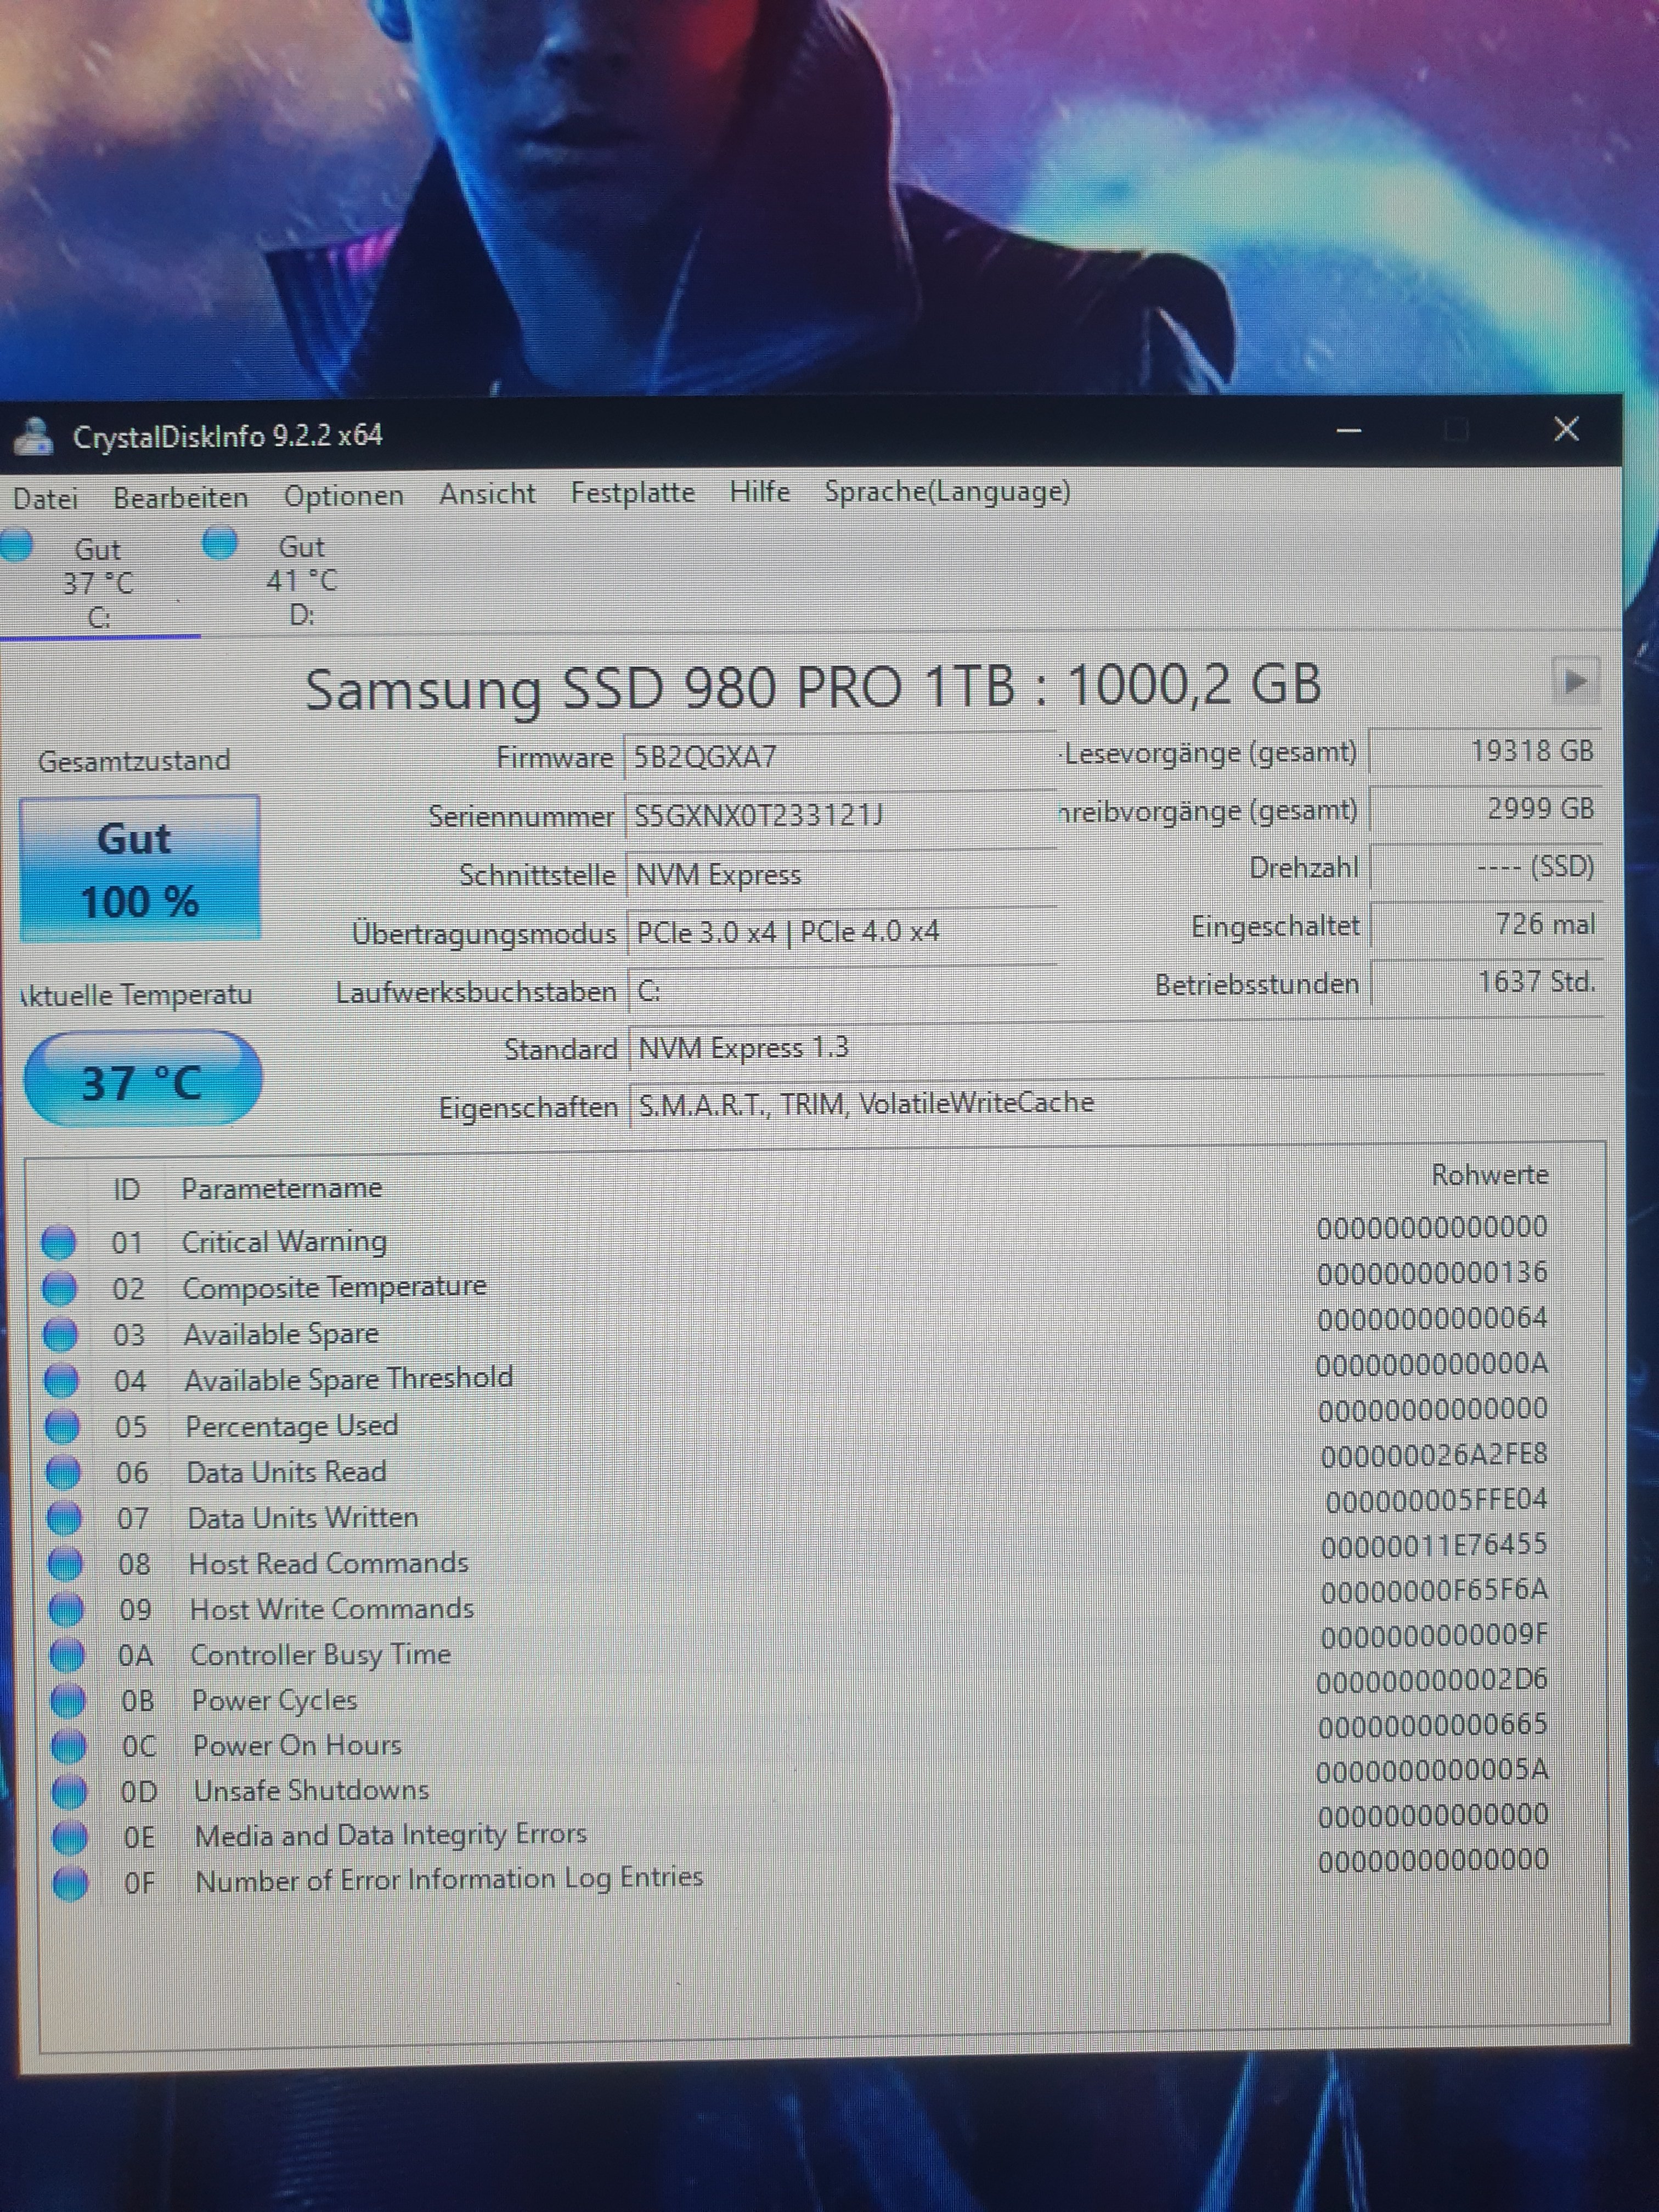
Task: Click status orb for Composite Temperature
Action: (59, 1288)
